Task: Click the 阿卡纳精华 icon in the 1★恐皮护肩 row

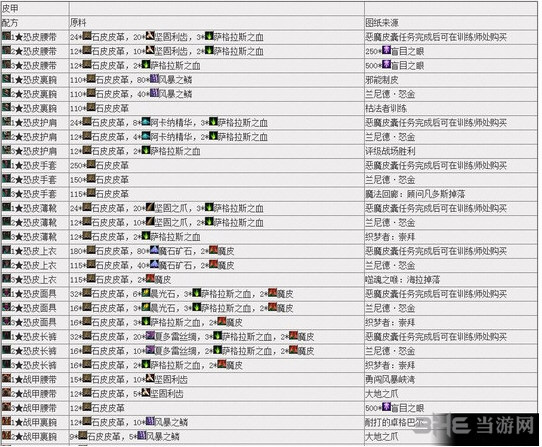Action: tap(146, 122)
